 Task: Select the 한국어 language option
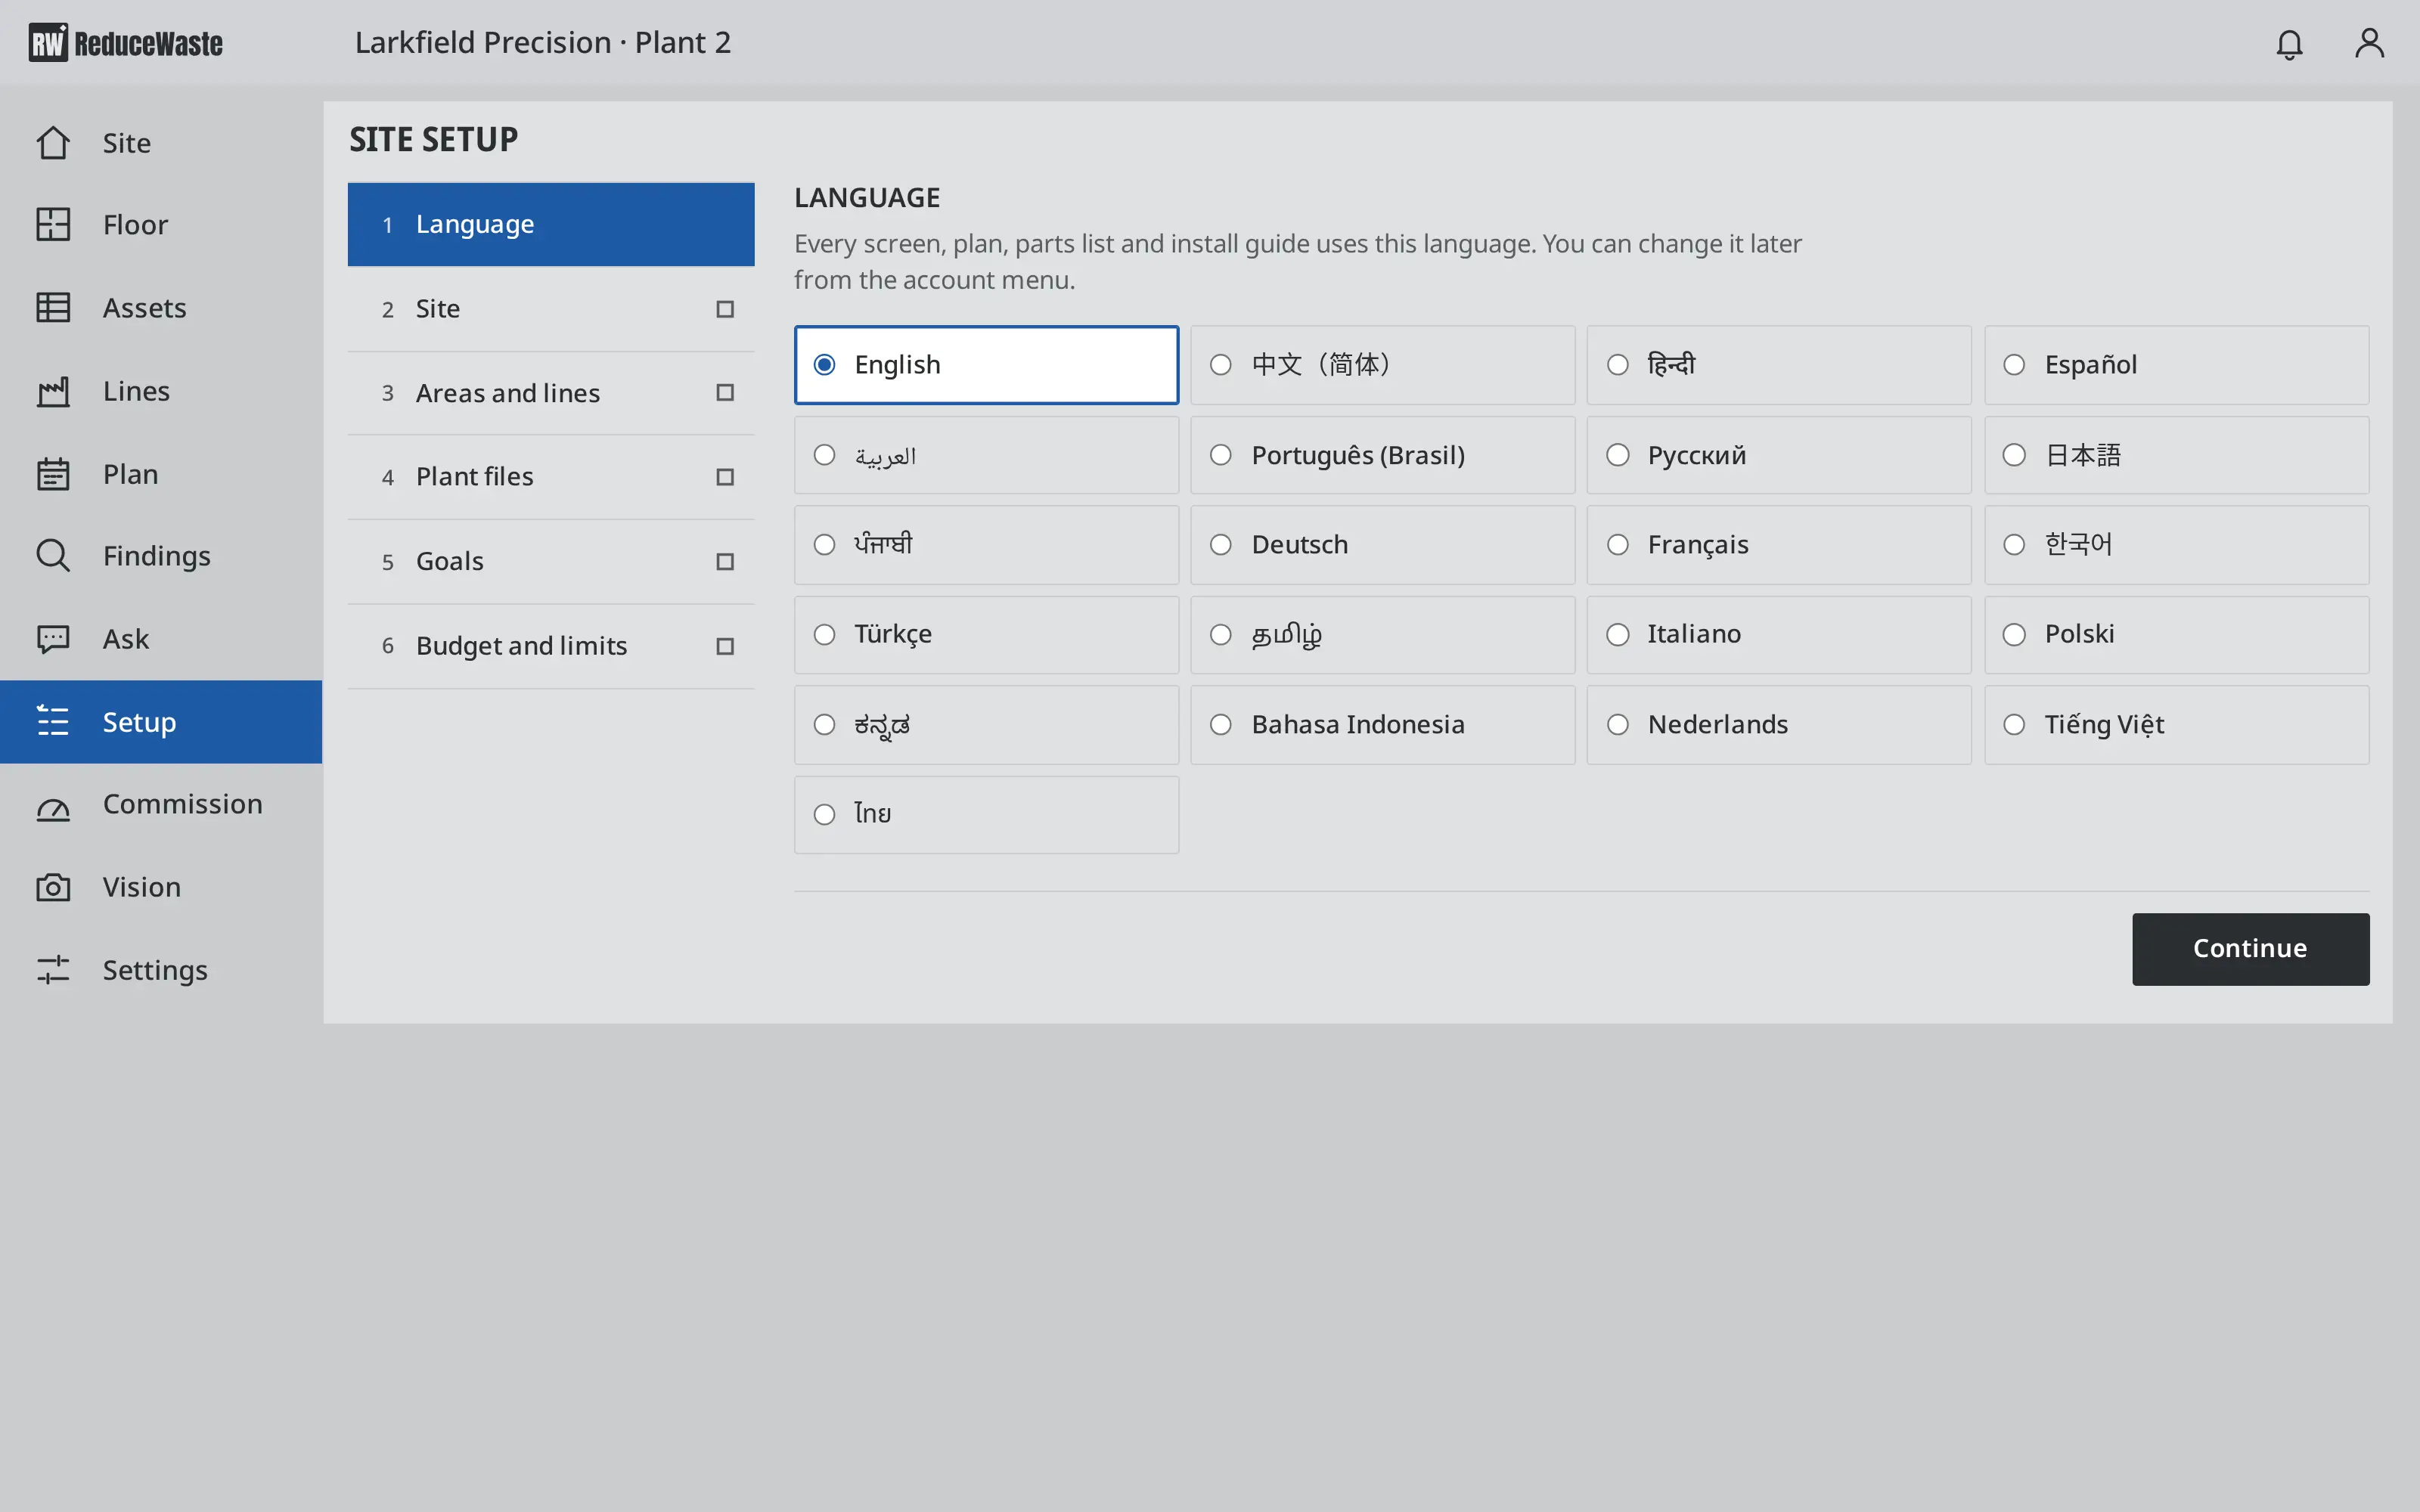pyautogui.click(x=2176, y=545)
